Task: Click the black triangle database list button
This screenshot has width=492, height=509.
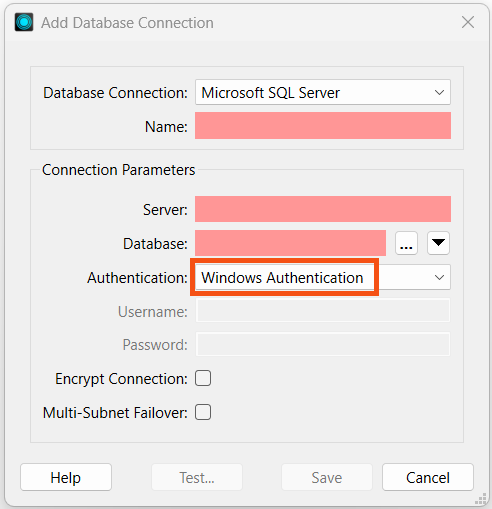Action: (x=438, y=244)
